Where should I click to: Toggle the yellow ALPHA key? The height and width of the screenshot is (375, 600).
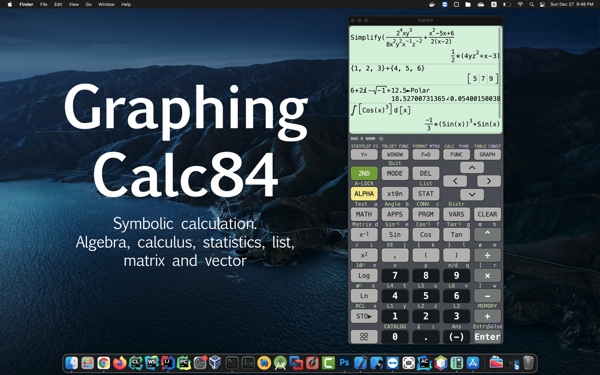pyautogui.click(x=364, y=194)
